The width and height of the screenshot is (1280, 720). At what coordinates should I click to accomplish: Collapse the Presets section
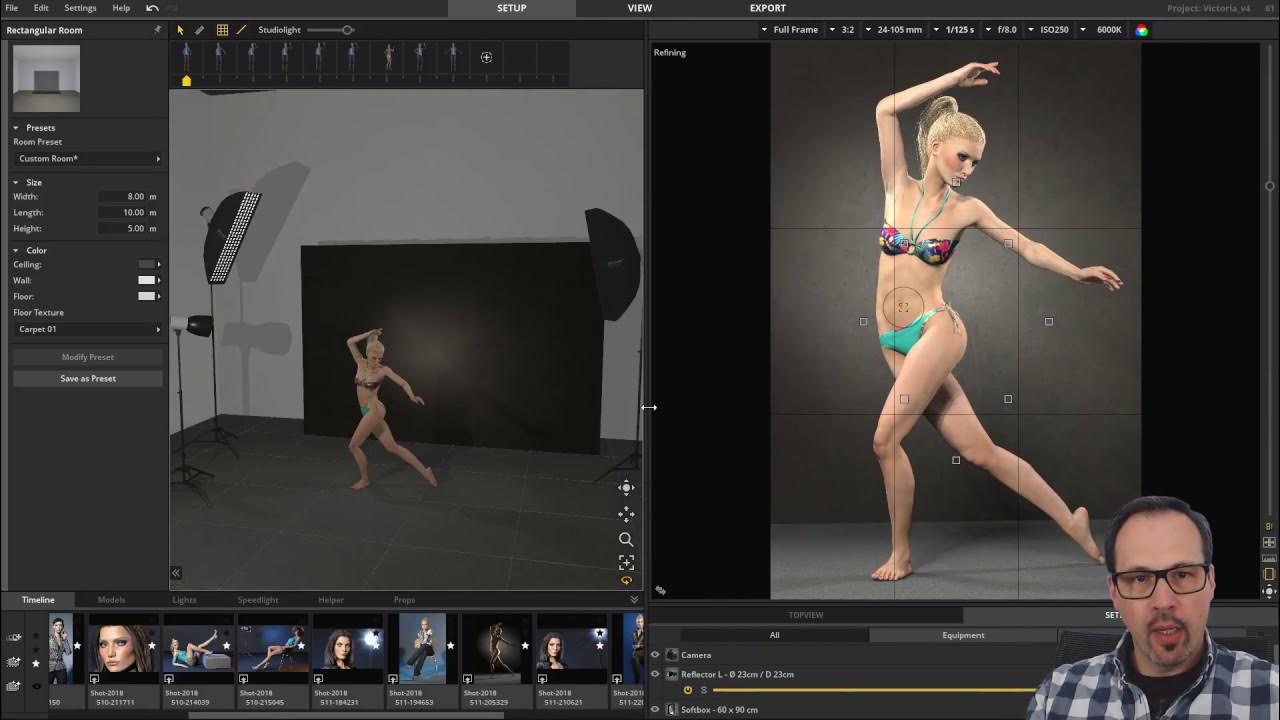coord(16,128)
